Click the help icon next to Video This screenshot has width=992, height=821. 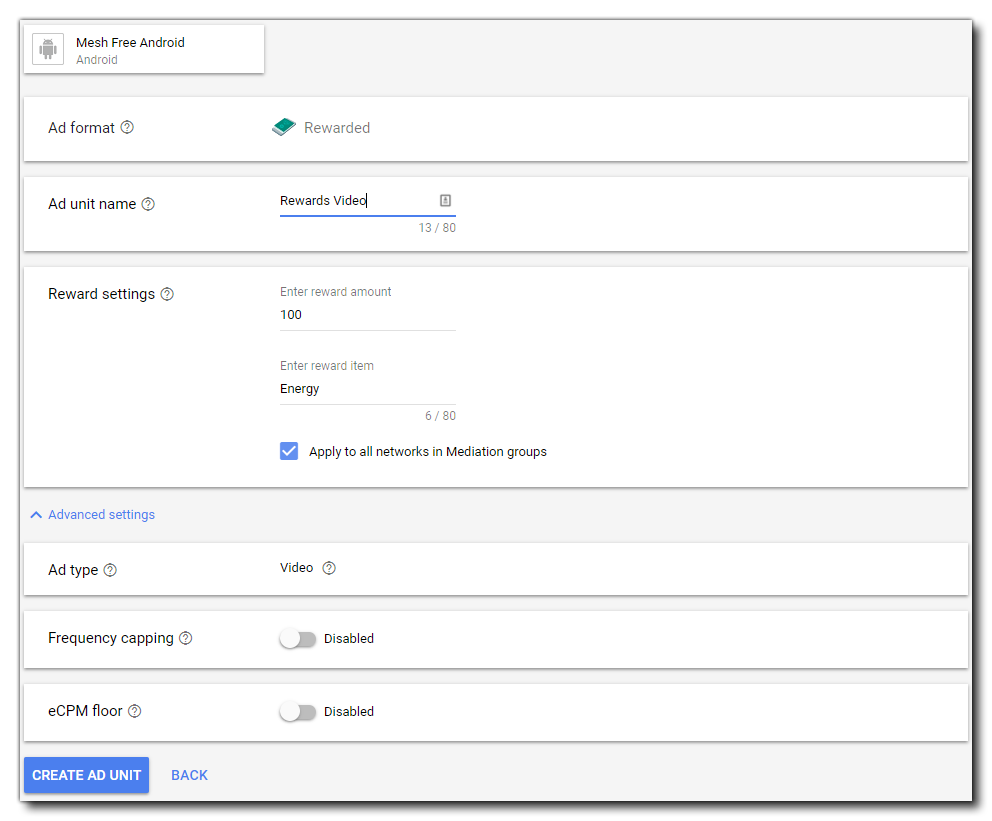tap(329, 568)
